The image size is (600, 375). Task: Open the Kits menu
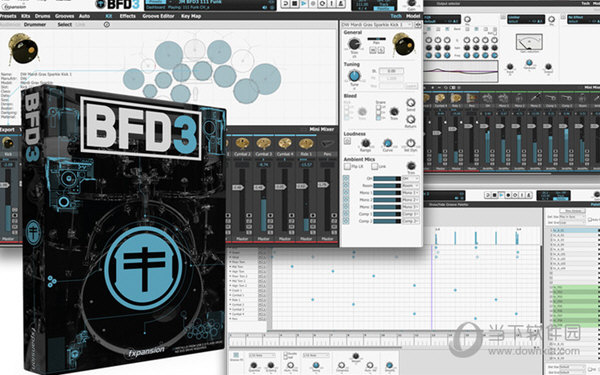pos(26,16)
